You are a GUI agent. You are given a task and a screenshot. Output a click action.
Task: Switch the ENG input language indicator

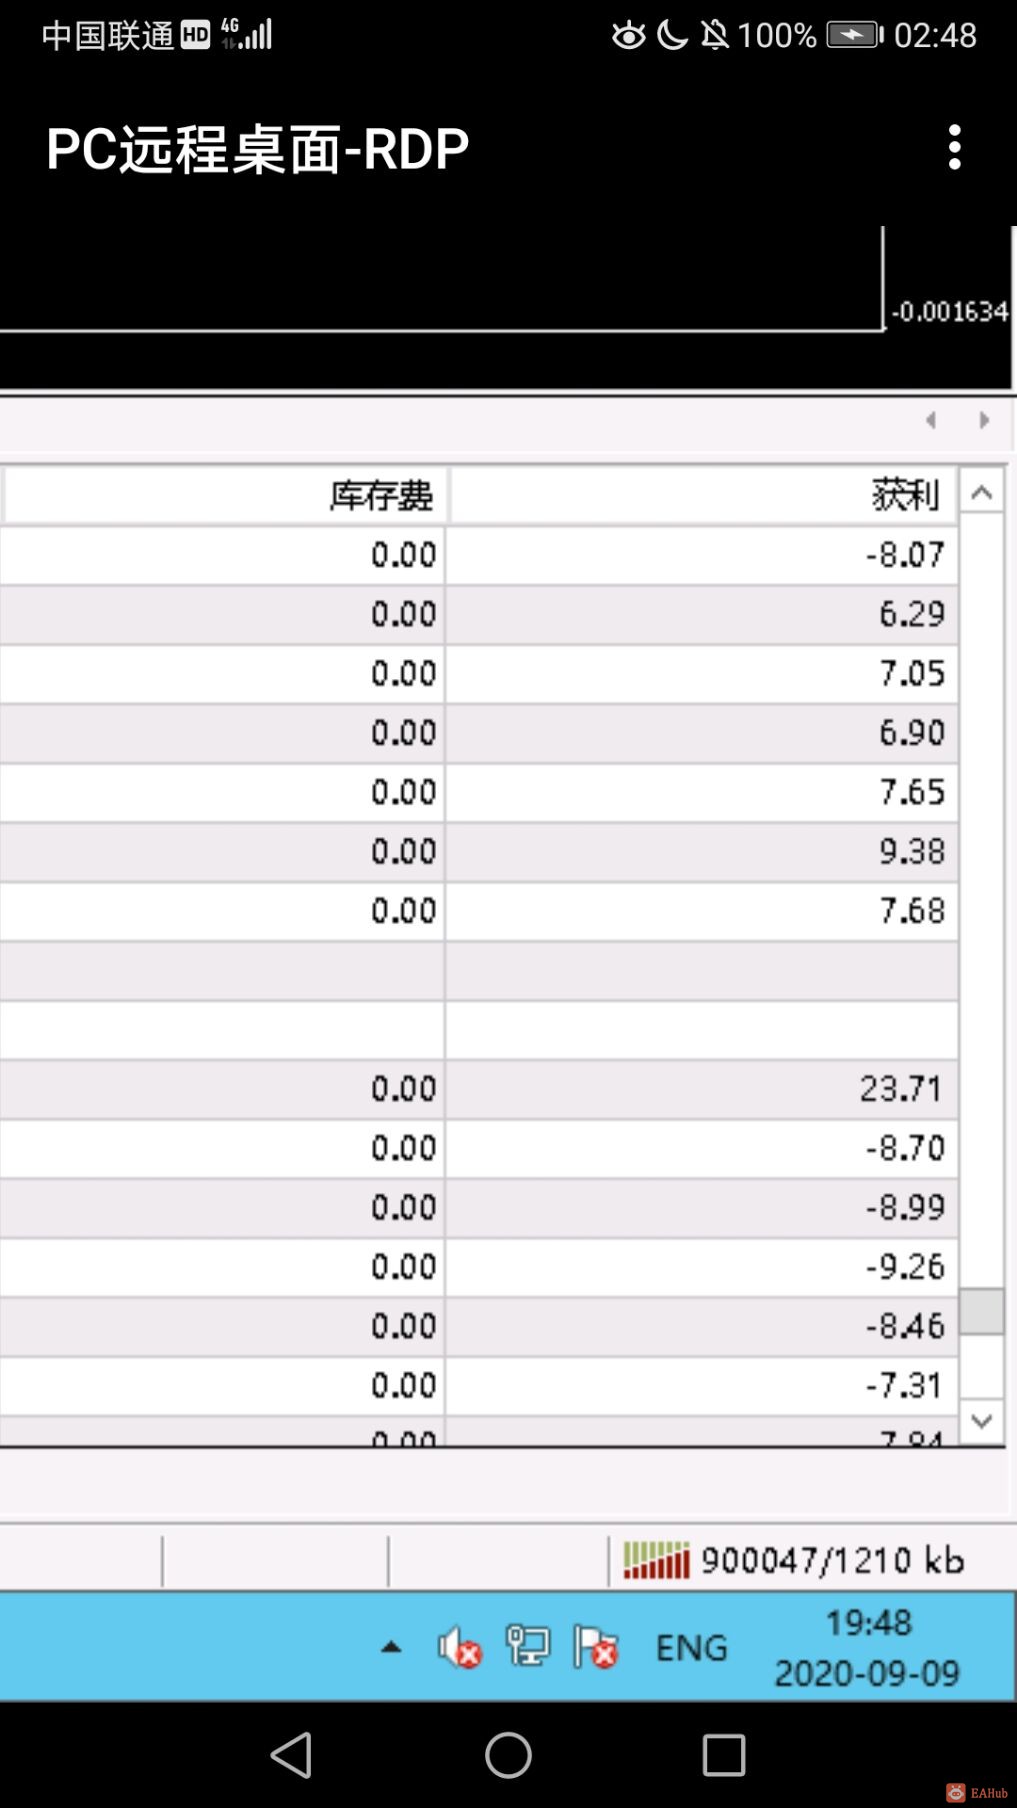691,1647
